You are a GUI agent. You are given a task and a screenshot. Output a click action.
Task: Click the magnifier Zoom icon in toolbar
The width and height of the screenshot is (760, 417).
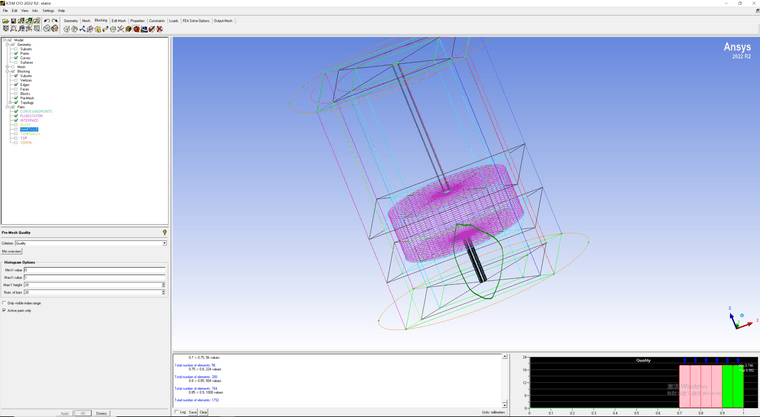[x=13, y=29]
